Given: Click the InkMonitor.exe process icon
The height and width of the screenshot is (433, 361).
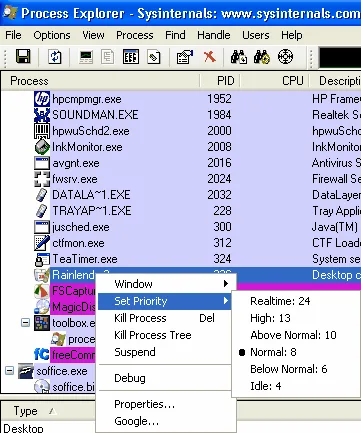Looking at the screenshot, I should coord(42,147).
